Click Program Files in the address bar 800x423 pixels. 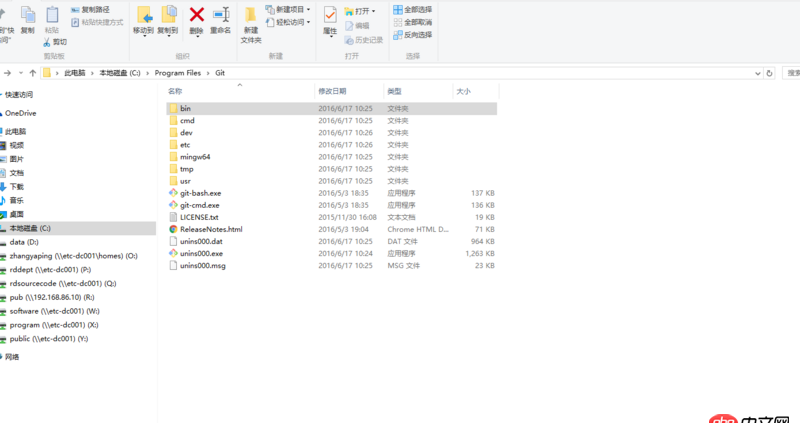(178, 73)
